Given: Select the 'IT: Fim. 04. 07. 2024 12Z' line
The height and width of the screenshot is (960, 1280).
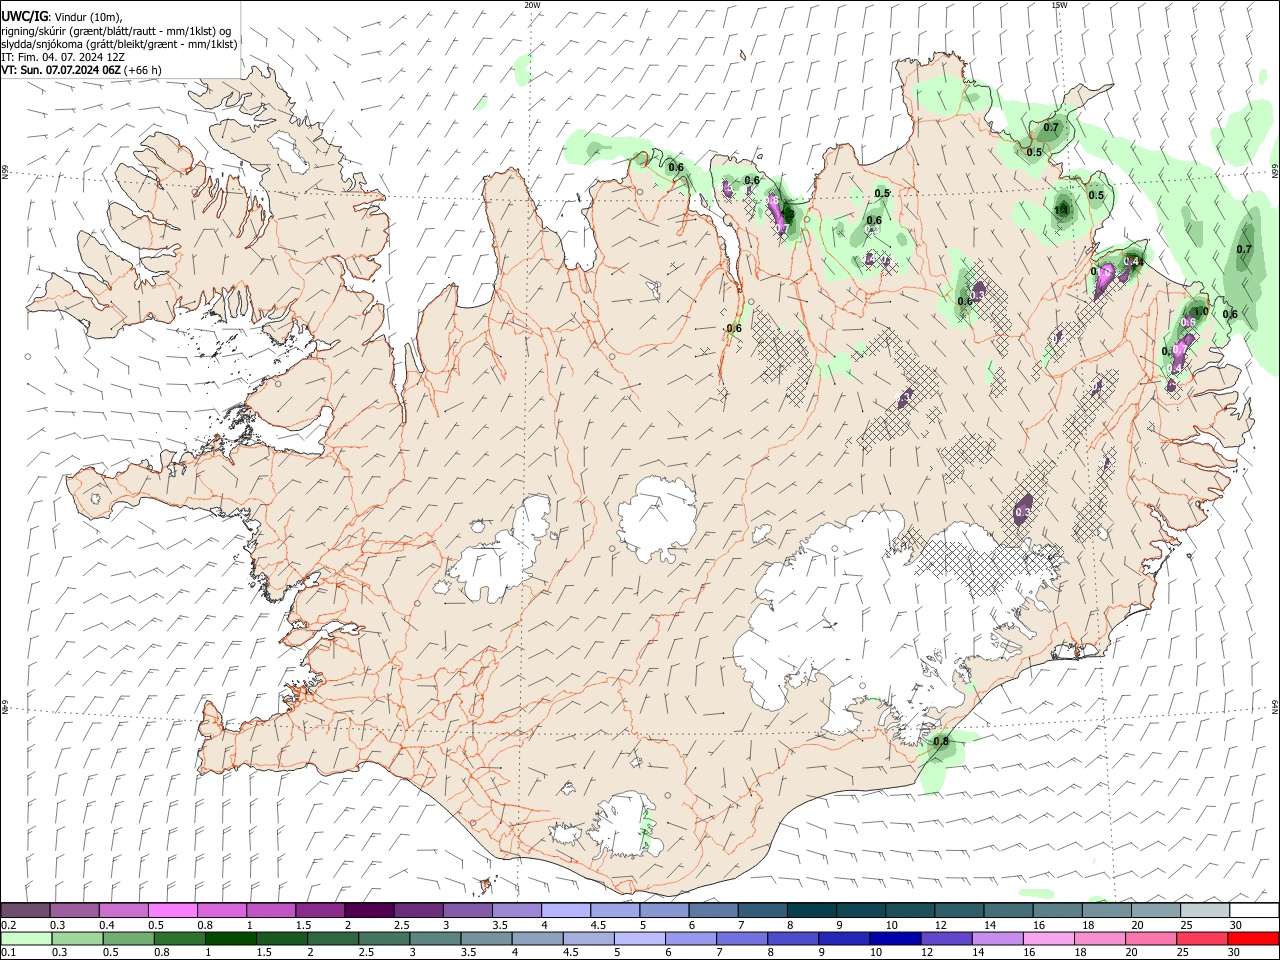Looking at the screenshot, I should [x=63, y=57].
